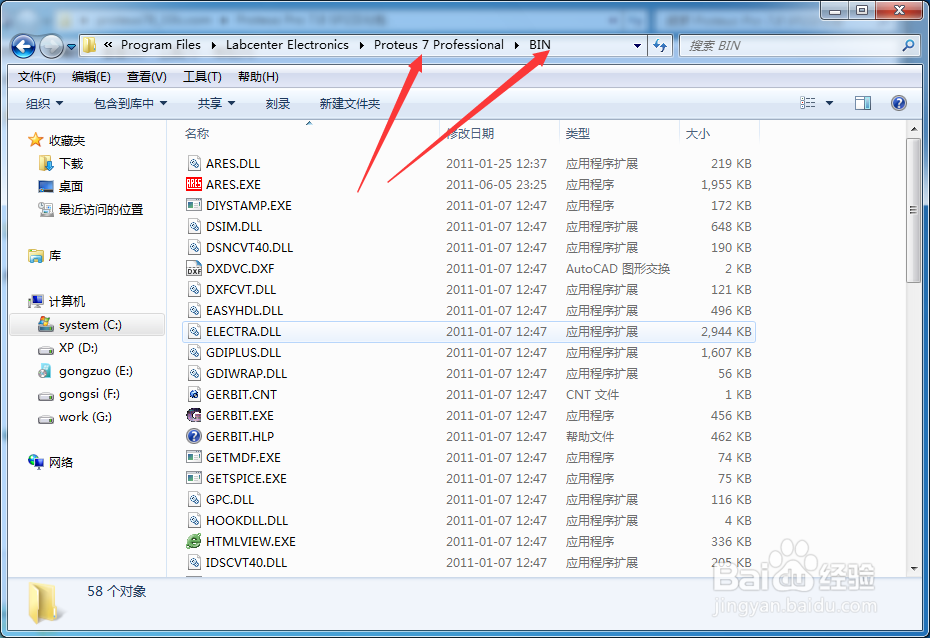Screen dimensions: 930x638
Task: Click the GETMDF.EXE file icon
Action: (x=194, y=457)
